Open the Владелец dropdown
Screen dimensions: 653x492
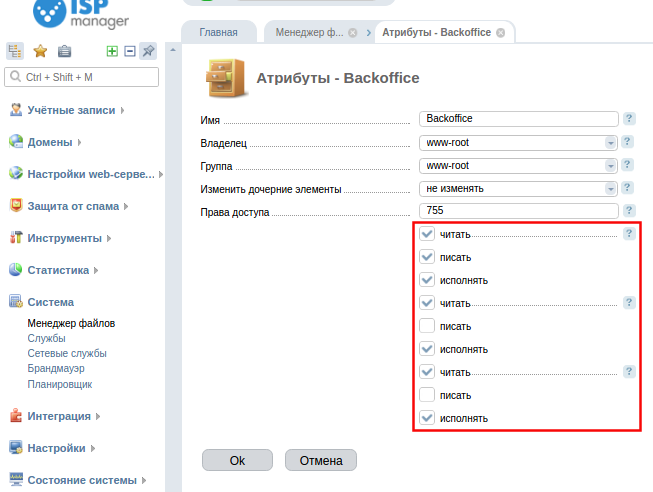(x=519, y=142)
